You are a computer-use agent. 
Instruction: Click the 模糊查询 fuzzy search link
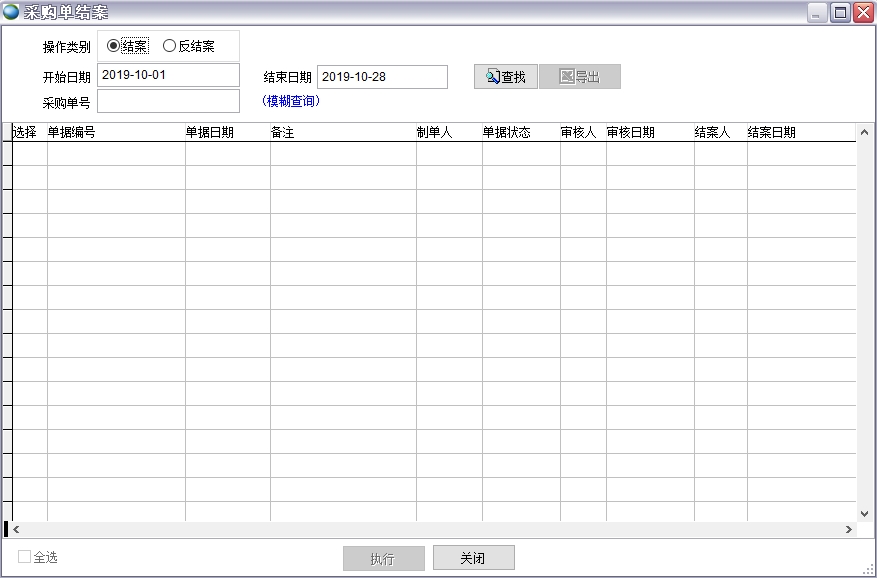[x=291, y=101]
